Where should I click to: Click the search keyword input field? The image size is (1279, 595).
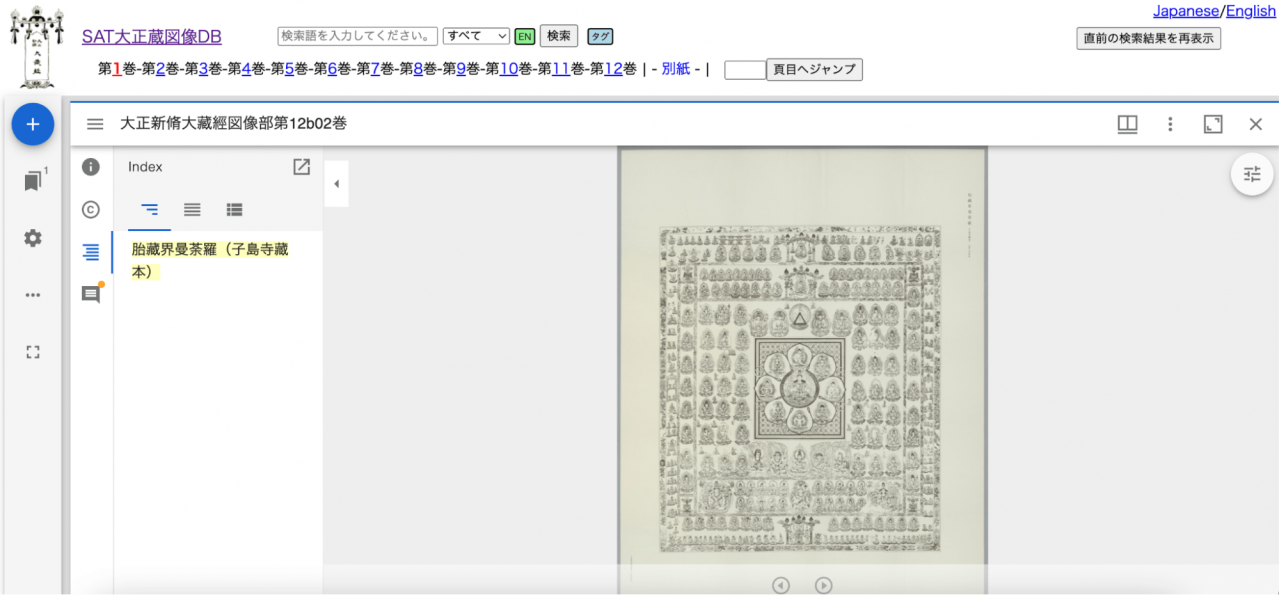358,36
